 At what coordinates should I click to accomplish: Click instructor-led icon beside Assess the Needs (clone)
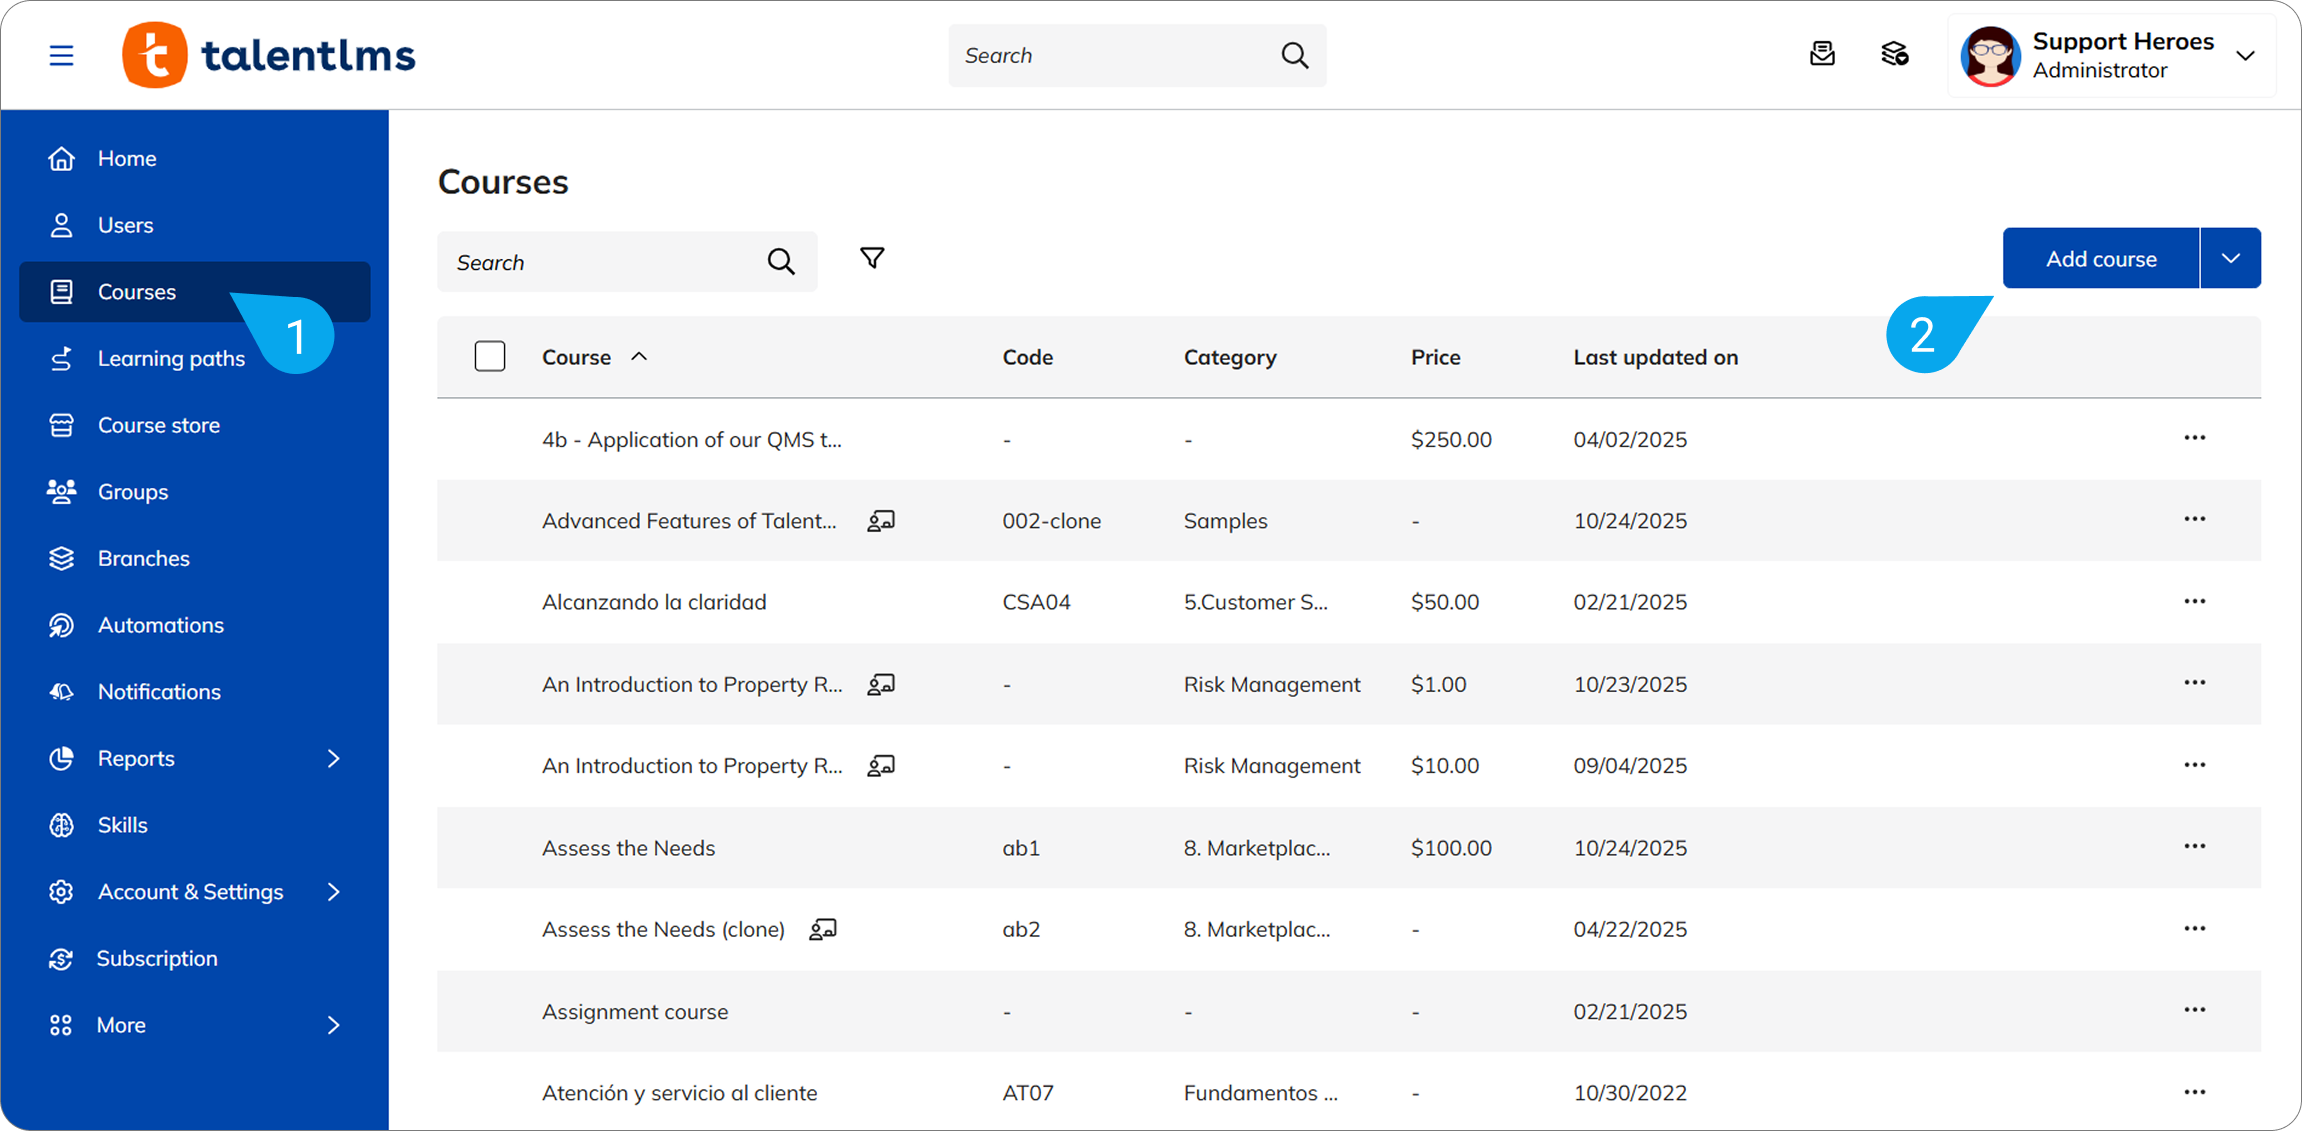[x=823, y=929]
